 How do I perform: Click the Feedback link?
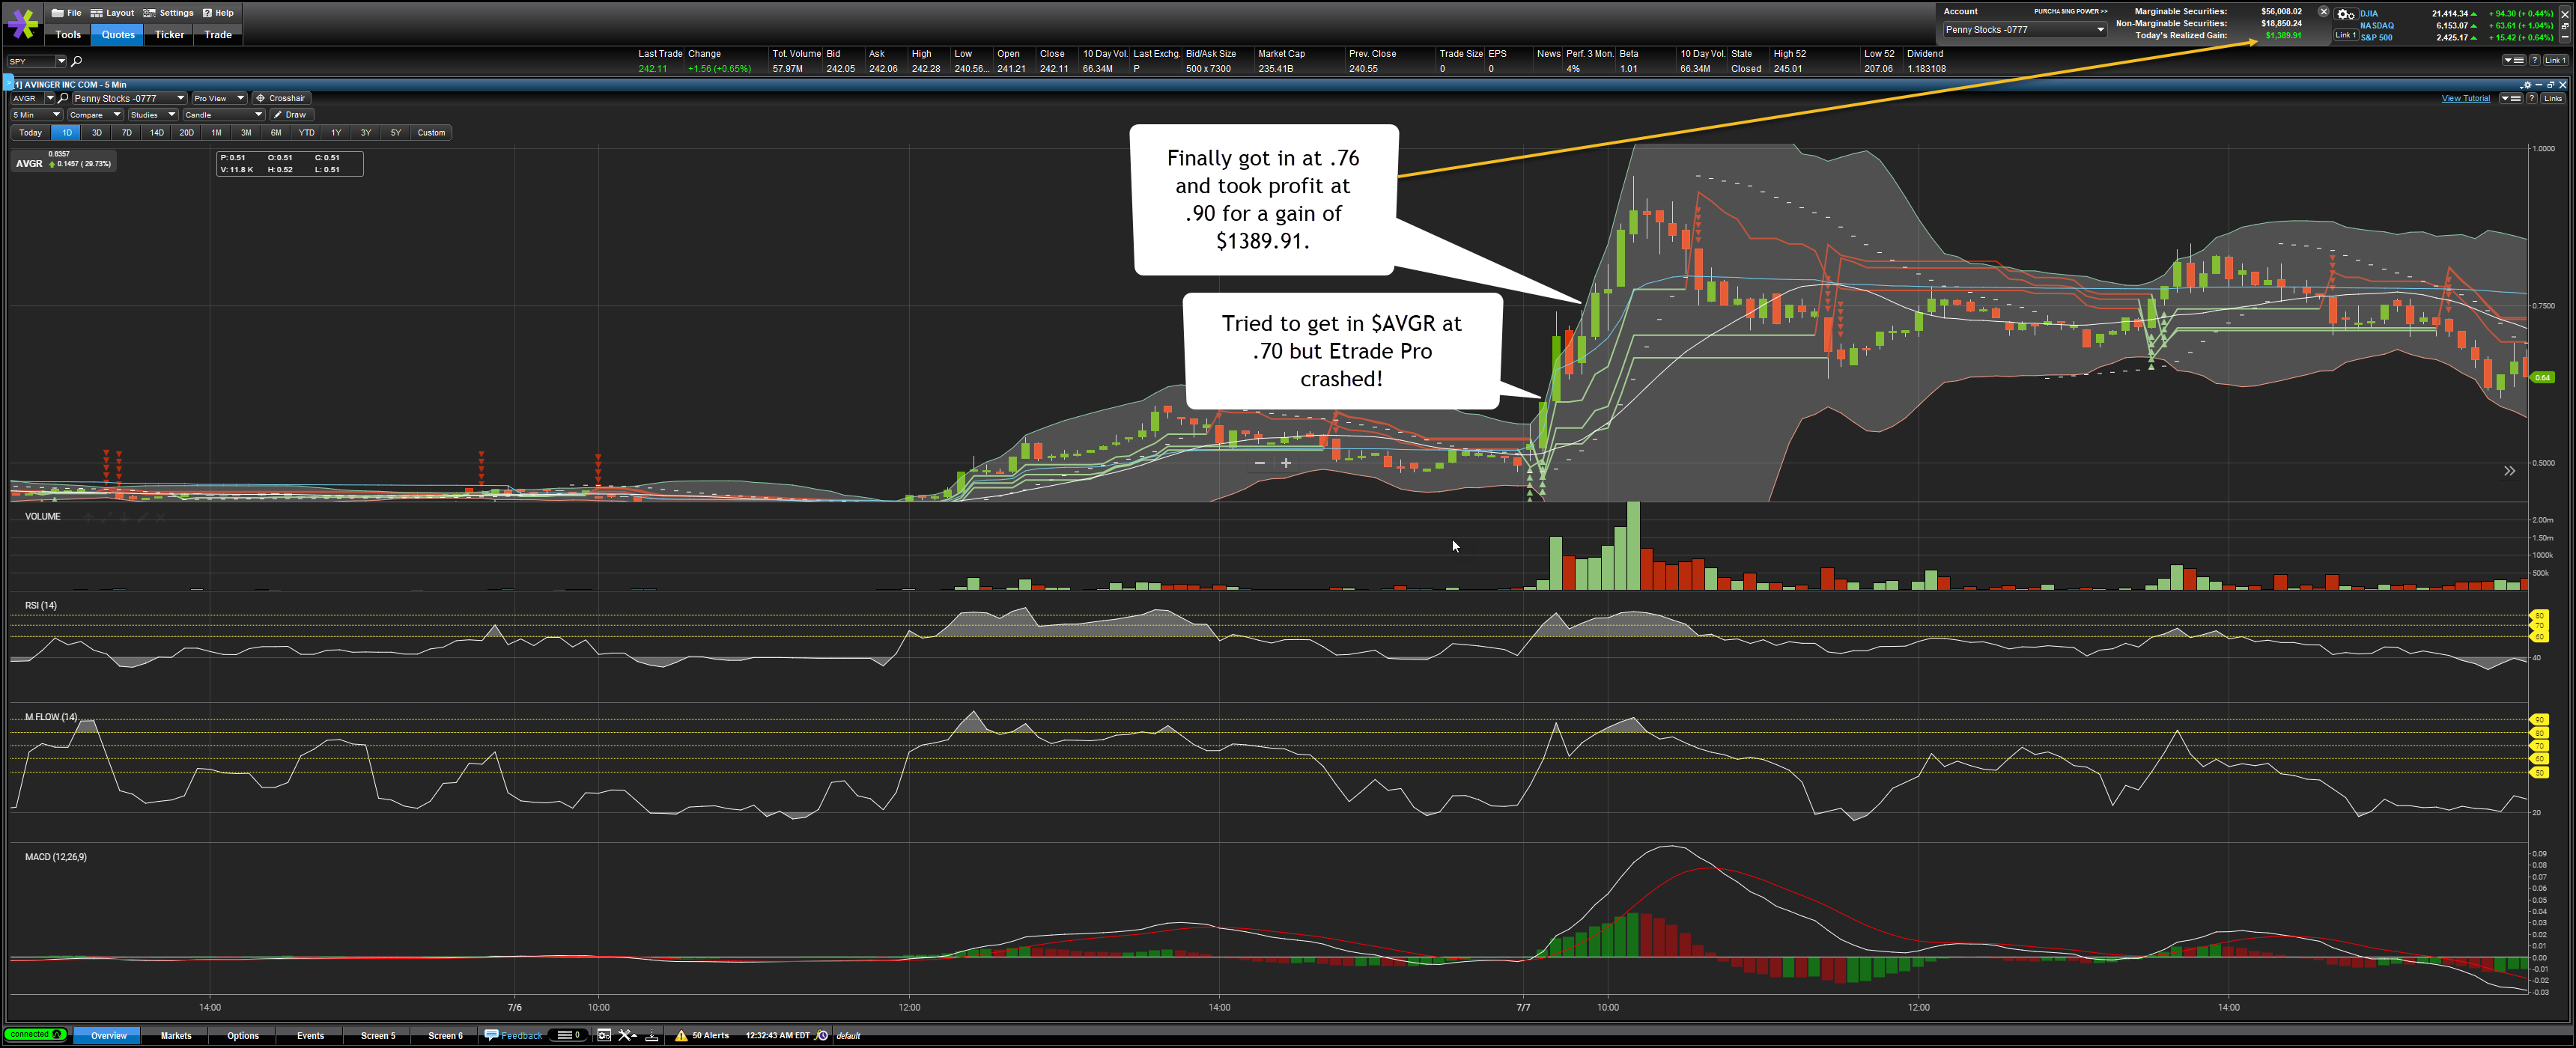click(x=521, y=1035)
